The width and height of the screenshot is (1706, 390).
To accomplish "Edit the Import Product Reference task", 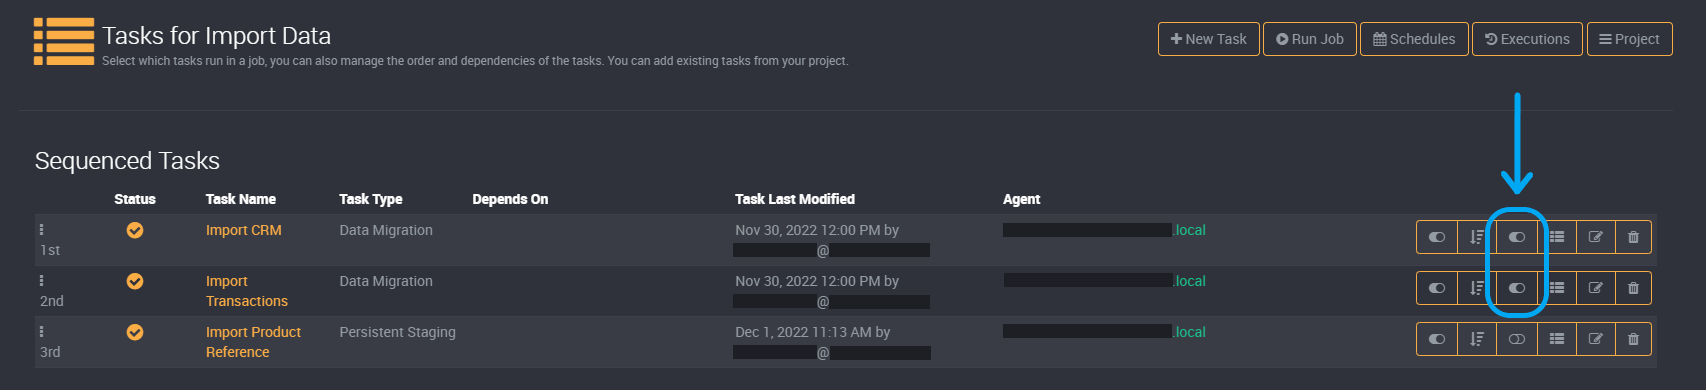I will coord(1595,339).
